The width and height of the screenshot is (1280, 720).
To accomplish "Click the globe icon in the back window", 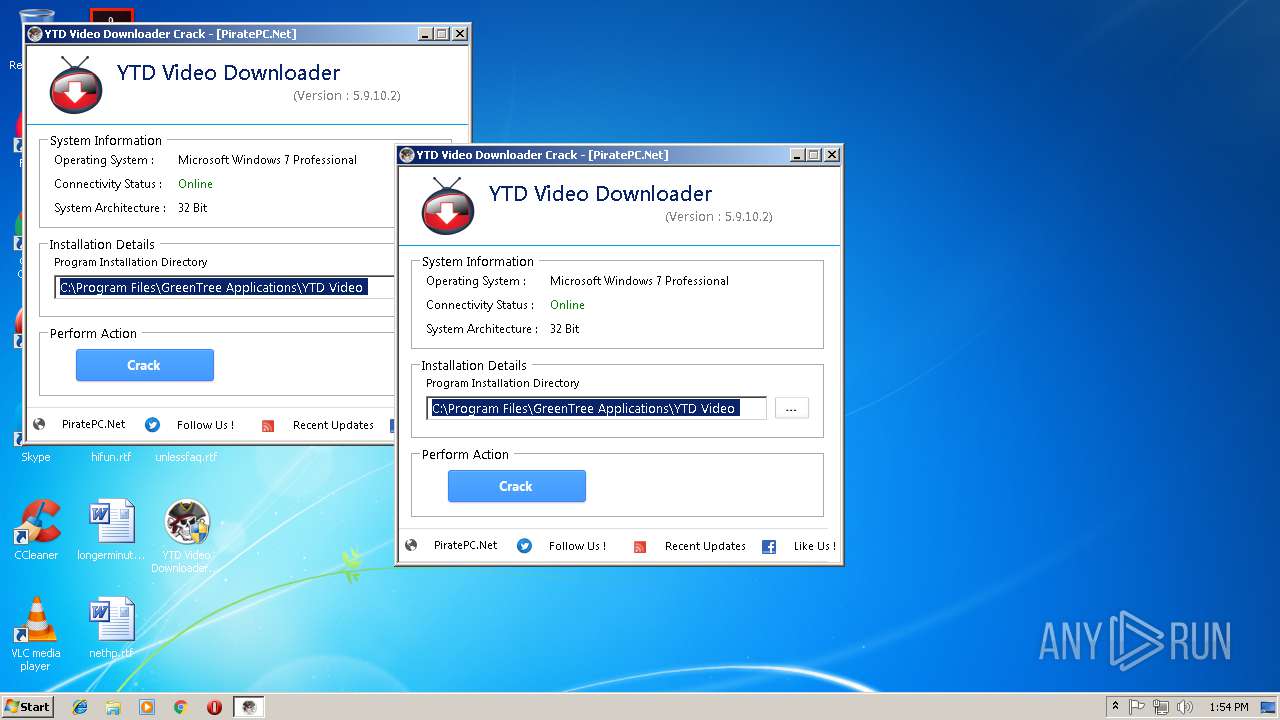I will point(39,424).
